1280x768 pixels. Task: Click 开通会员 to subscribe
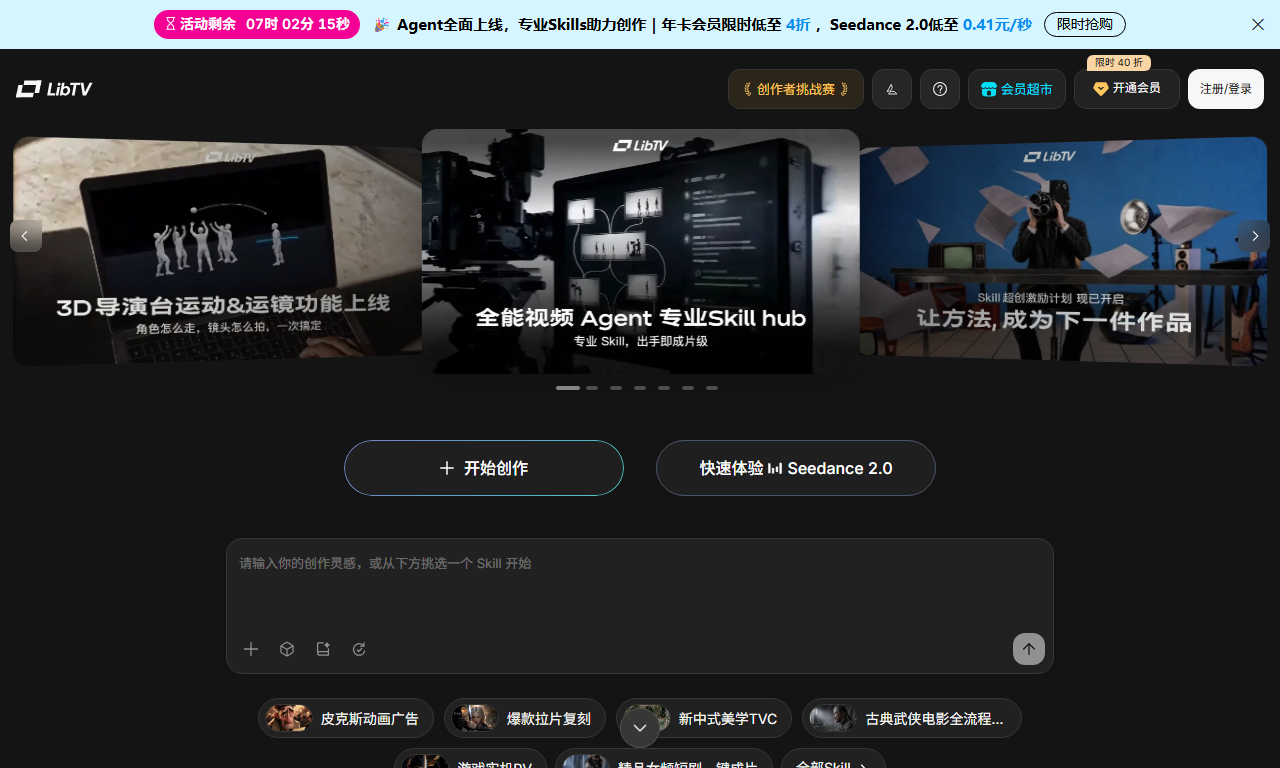[1127, 89]
